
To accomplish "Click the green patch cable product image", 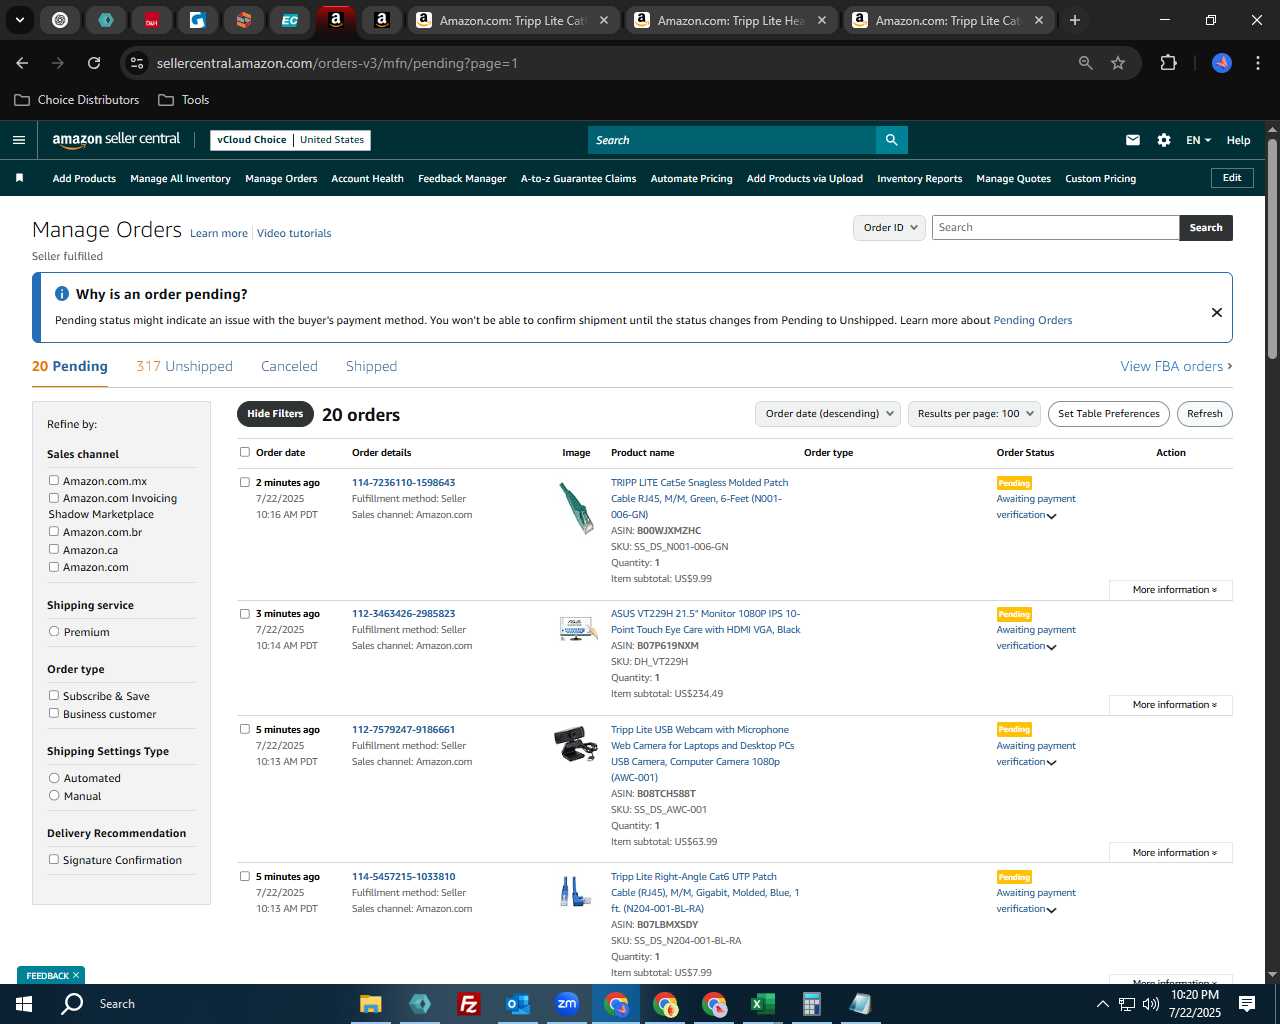I will point(577,508).
